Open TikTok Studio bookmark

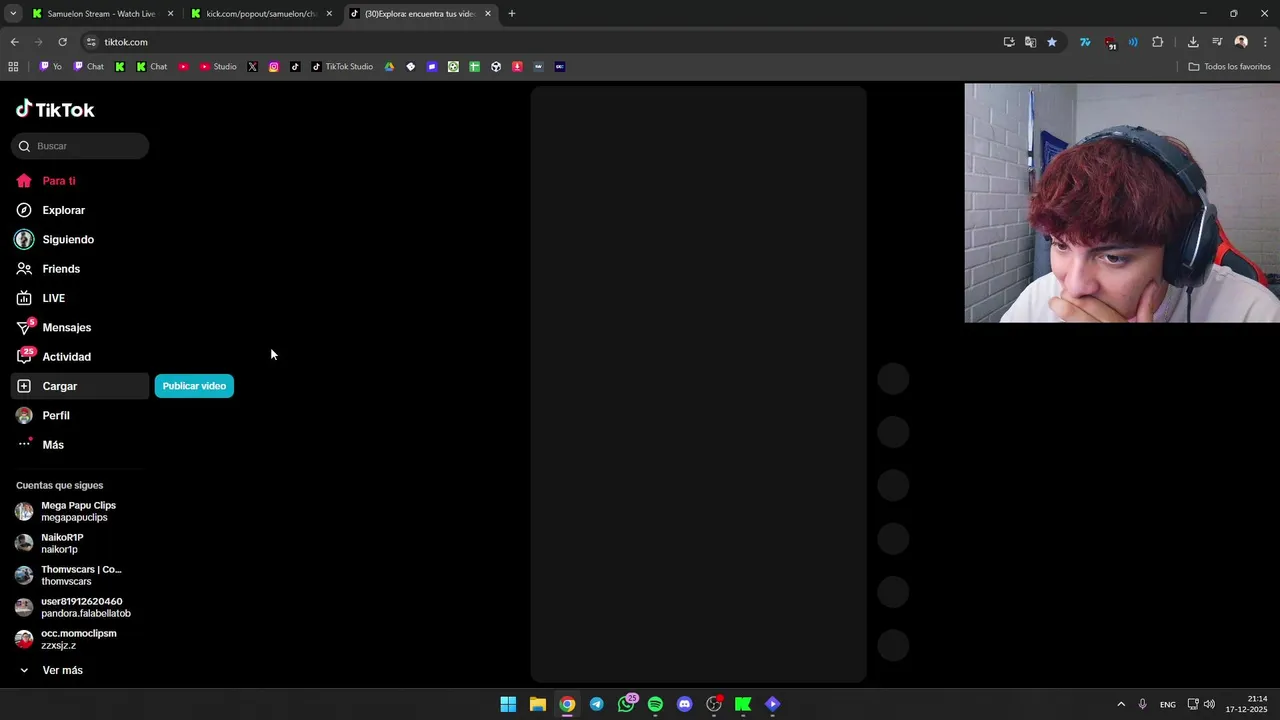[342, 67]
